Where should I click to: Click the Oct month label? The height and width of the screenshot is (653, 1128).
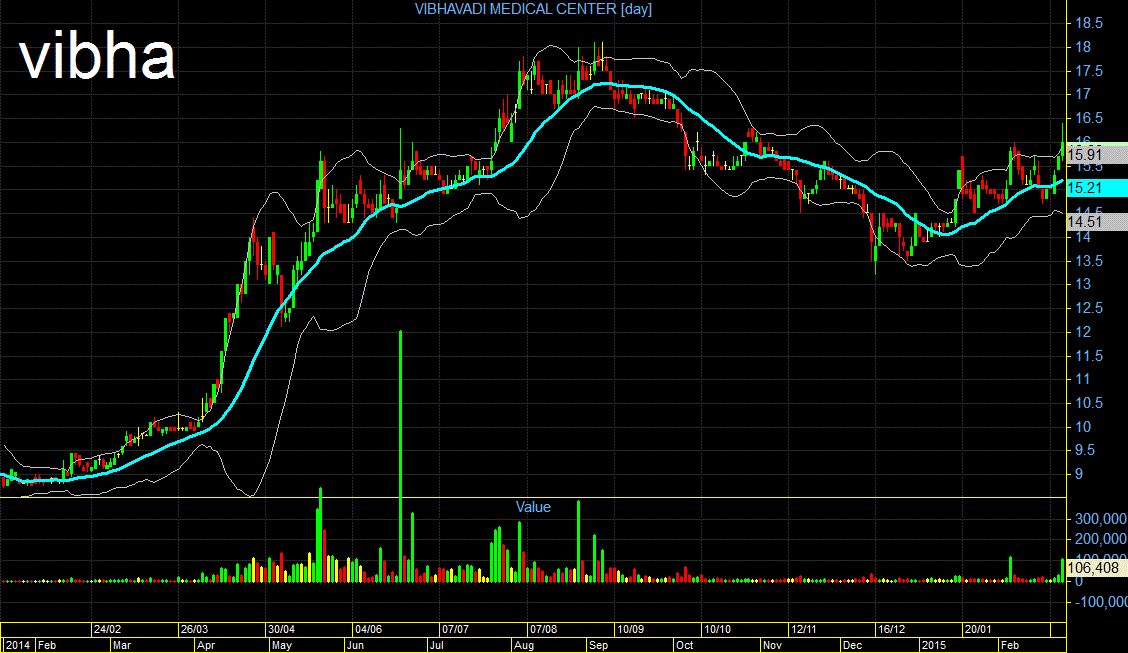point(684,645)
